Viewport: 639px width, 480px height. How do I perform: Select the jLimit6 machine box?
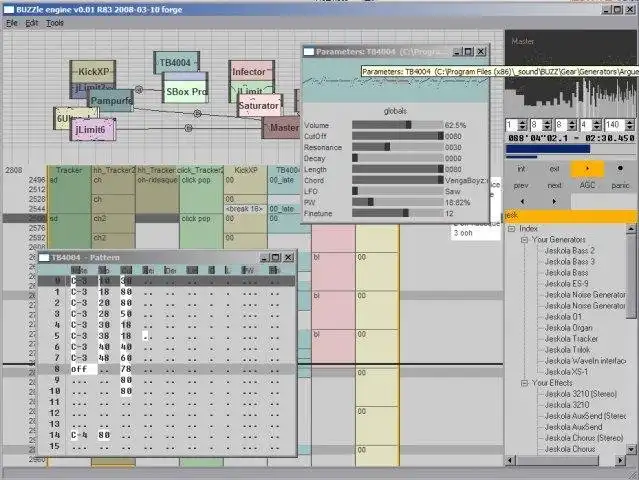click(x=93, y=130)
